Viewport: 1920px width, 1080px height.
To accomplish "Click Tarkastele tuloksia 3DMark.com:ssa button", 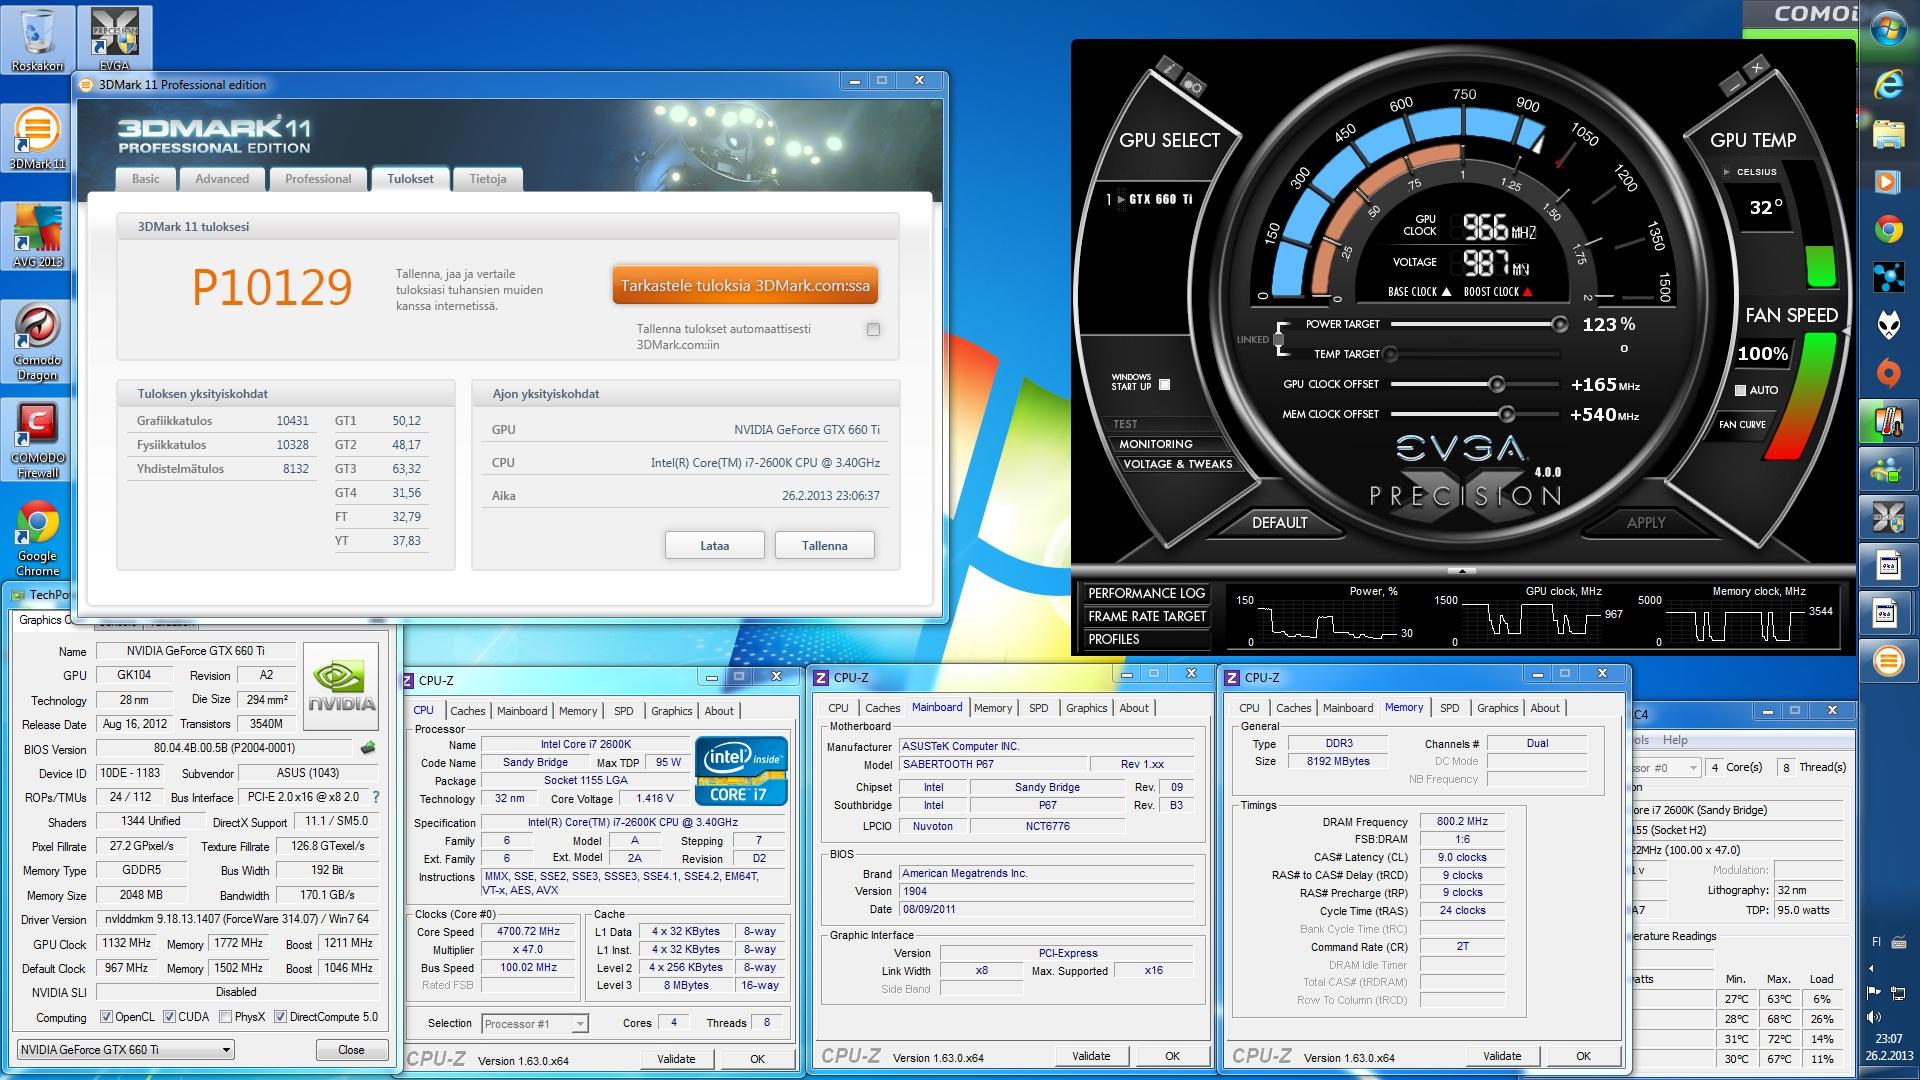I will (x=745, y=285).
